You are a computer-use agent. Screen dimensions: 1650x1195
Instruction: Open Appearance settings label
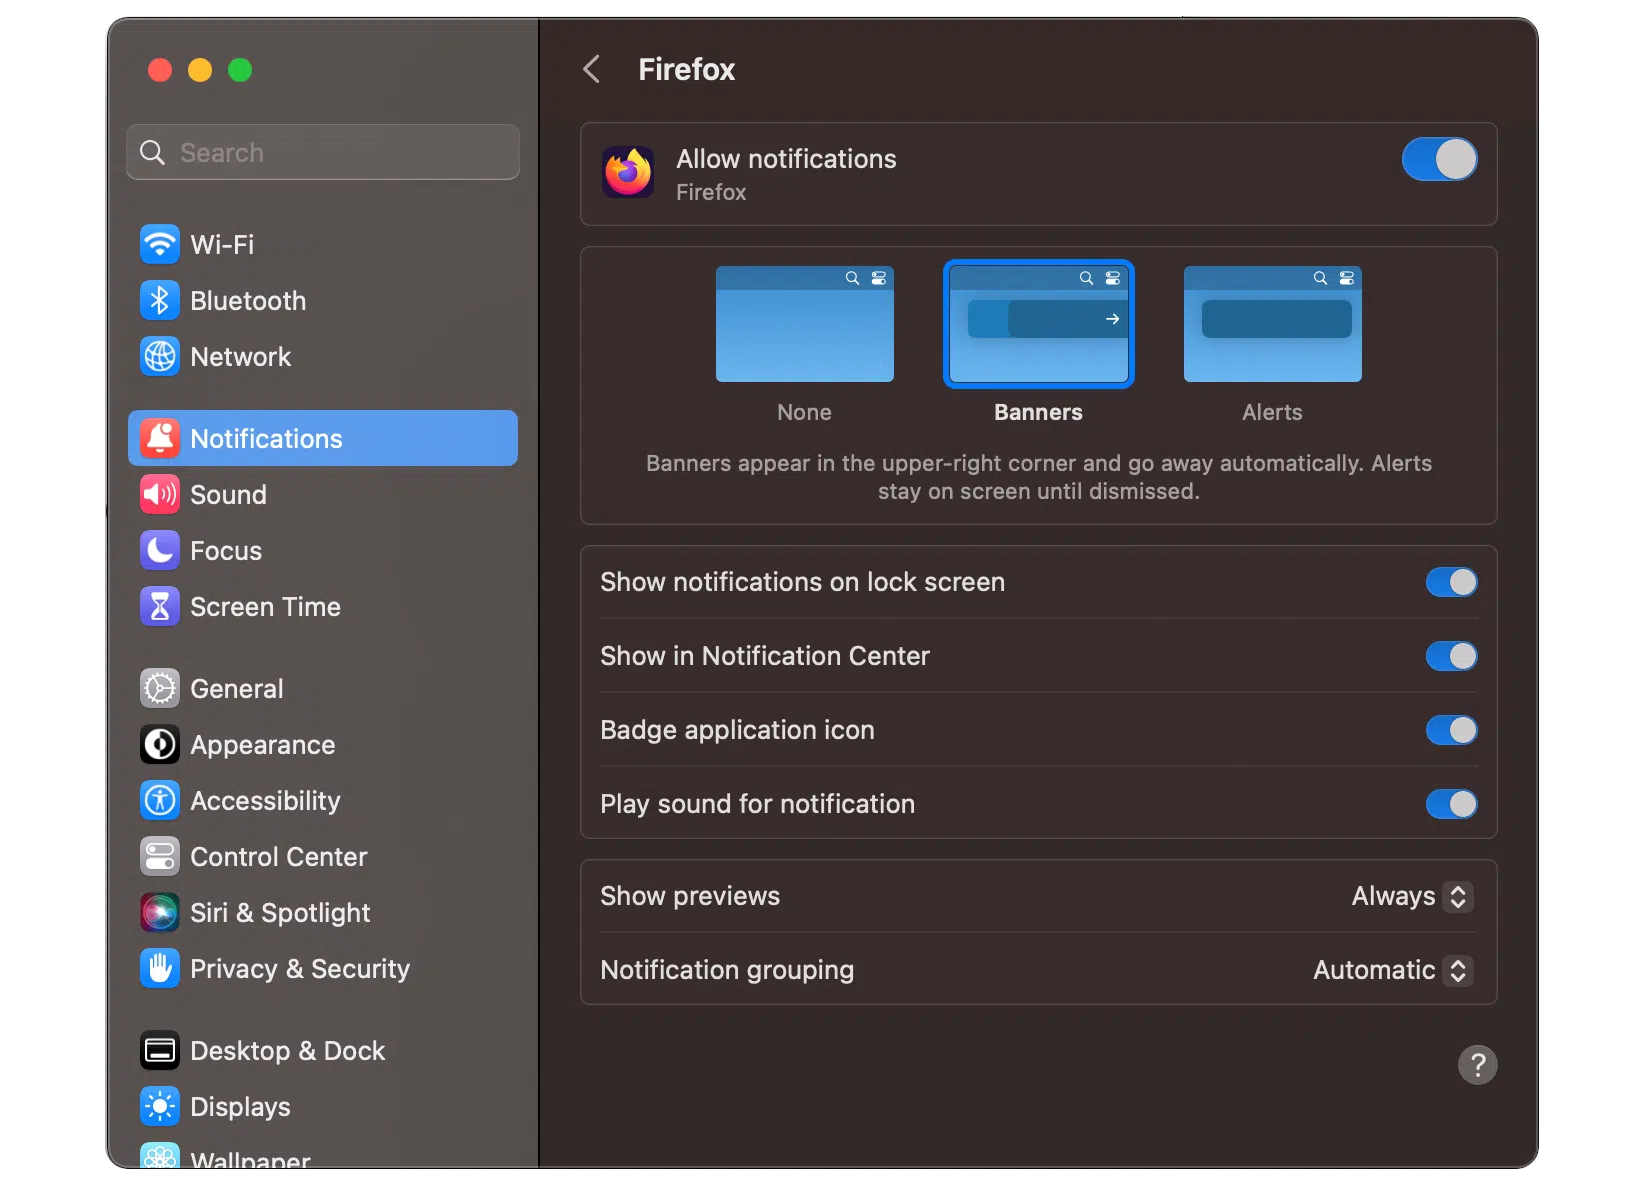[263, 745]
